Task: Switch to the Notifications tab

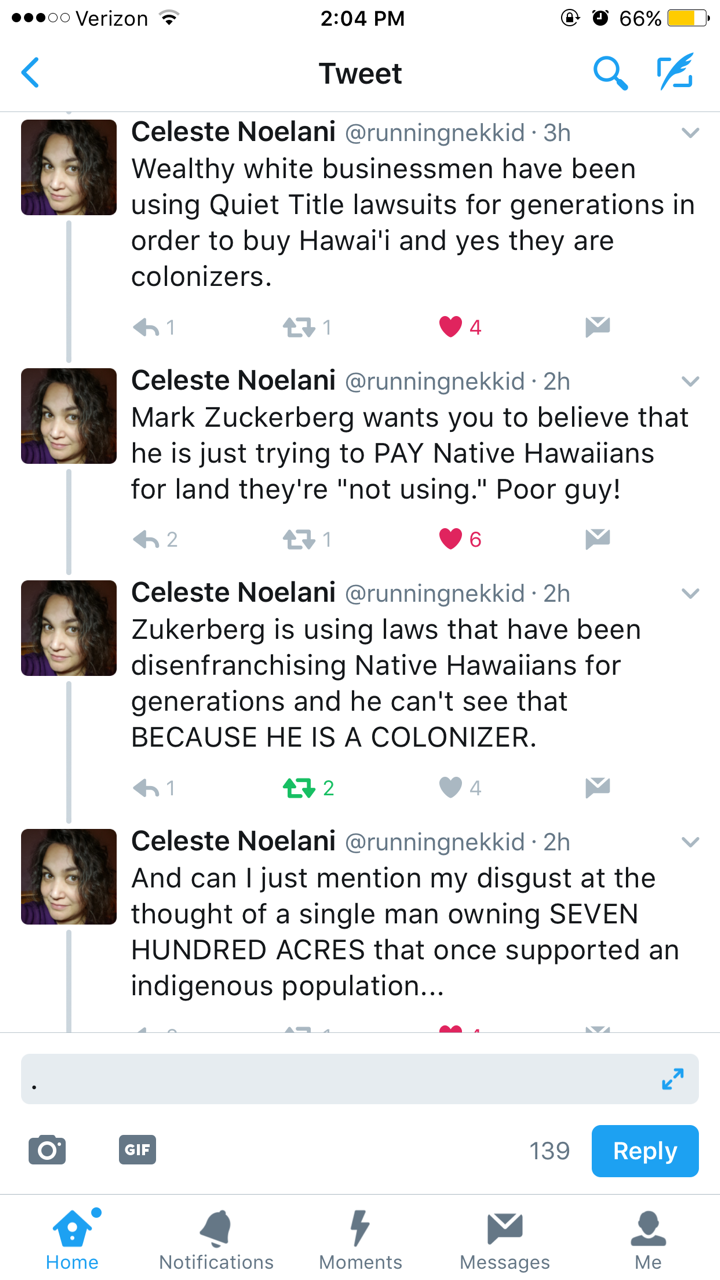Action: [216, 1240]
